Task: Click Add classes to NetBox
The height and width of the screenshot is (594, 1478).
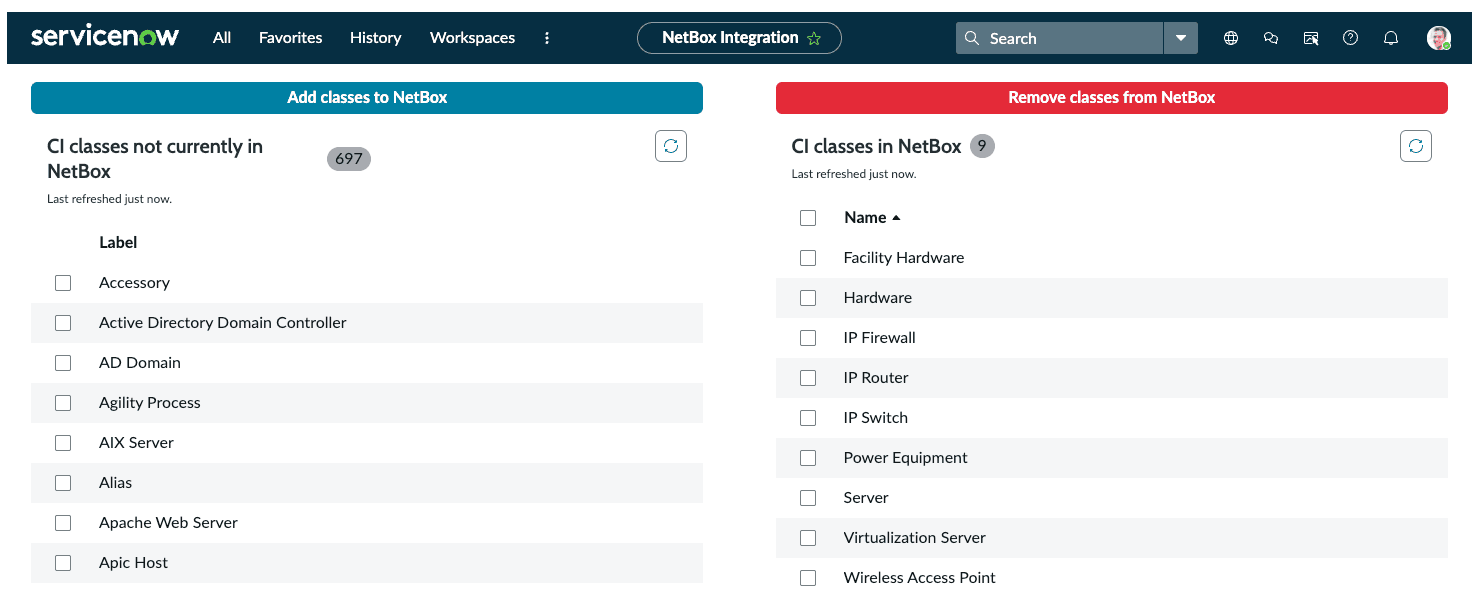Action: click(x=367, y=97)
